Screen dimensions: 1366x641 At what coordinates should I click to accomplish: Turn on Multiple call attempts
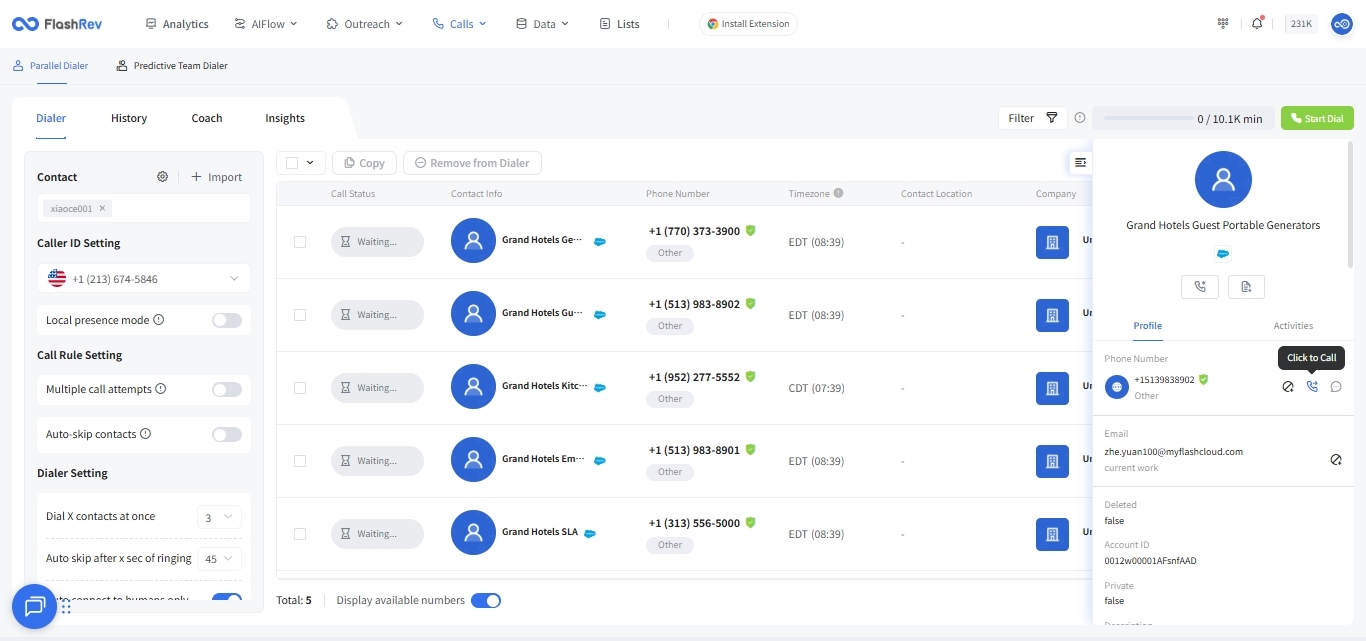[227, 389]
